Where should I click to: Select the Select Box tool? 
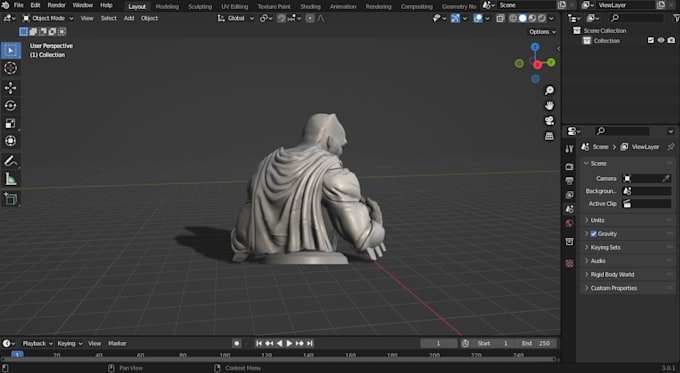tap(11, 50)
